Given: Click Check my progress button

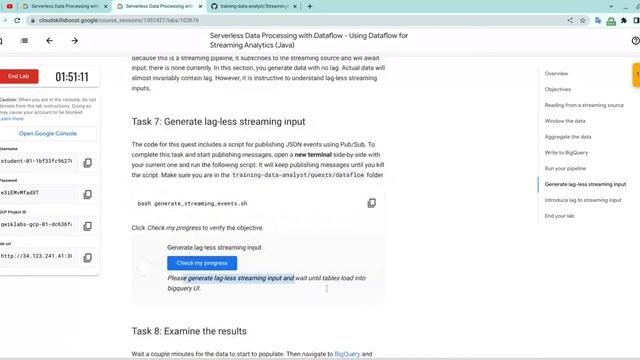Looking at the screenshot, I should click(x=202, y=263).
